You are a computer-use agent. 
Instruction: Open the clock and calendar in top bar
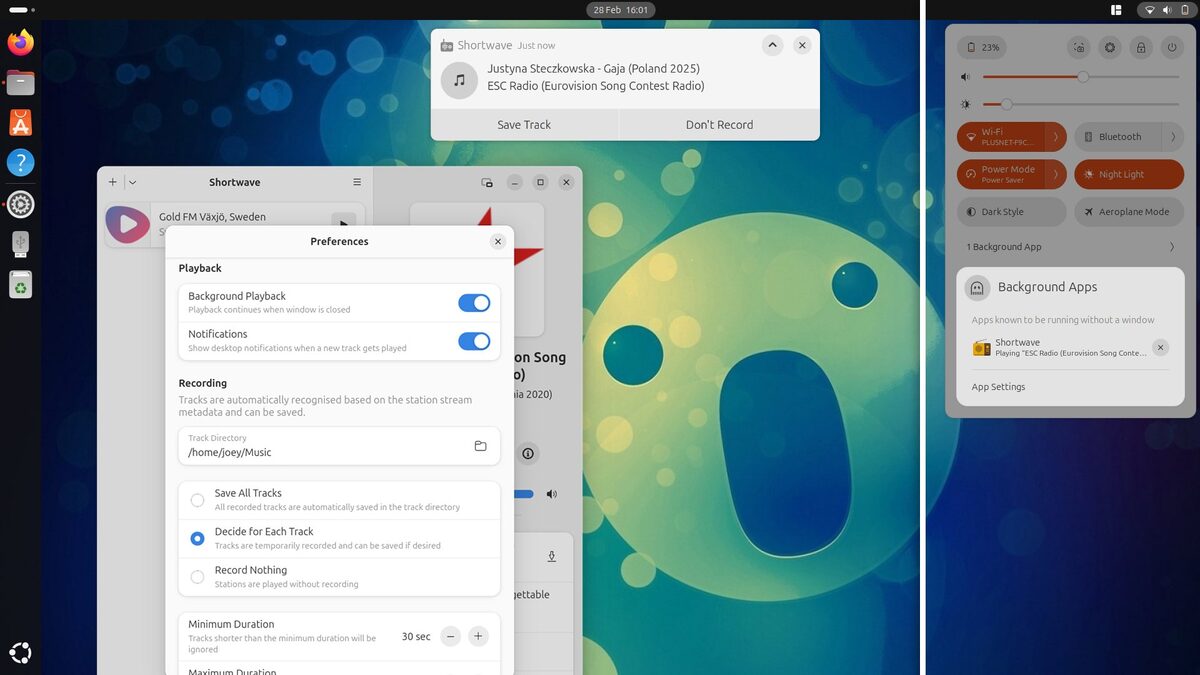[621, 9]
